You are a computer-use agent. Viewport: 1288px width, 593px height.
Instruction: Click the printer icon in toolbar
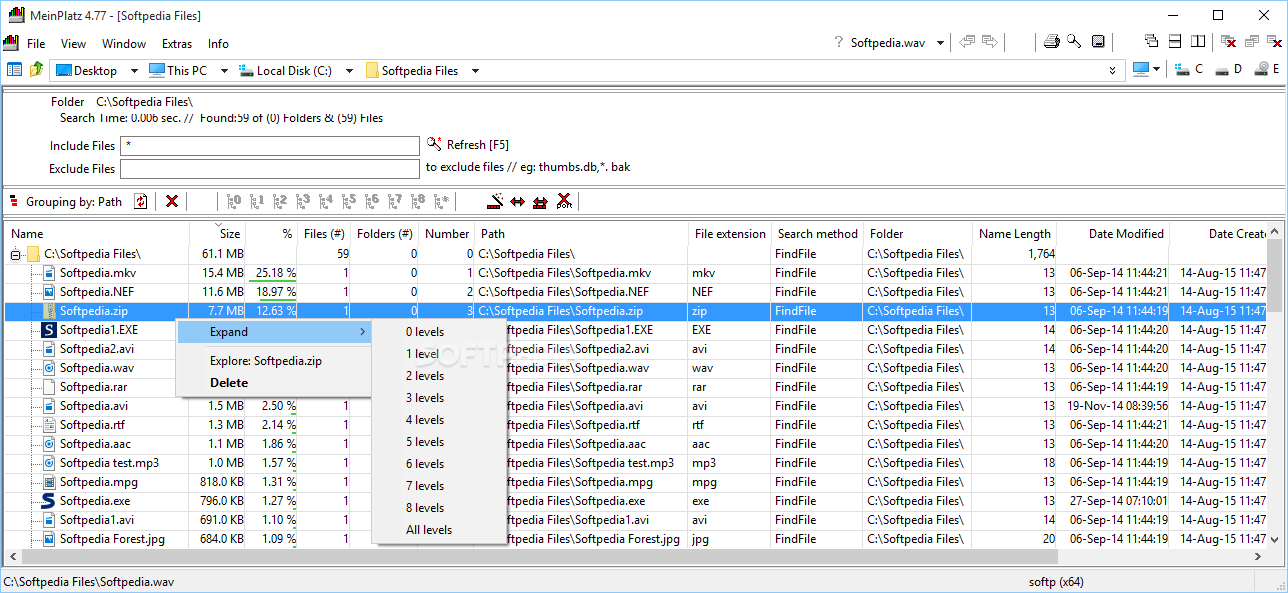pos(1051,42)
